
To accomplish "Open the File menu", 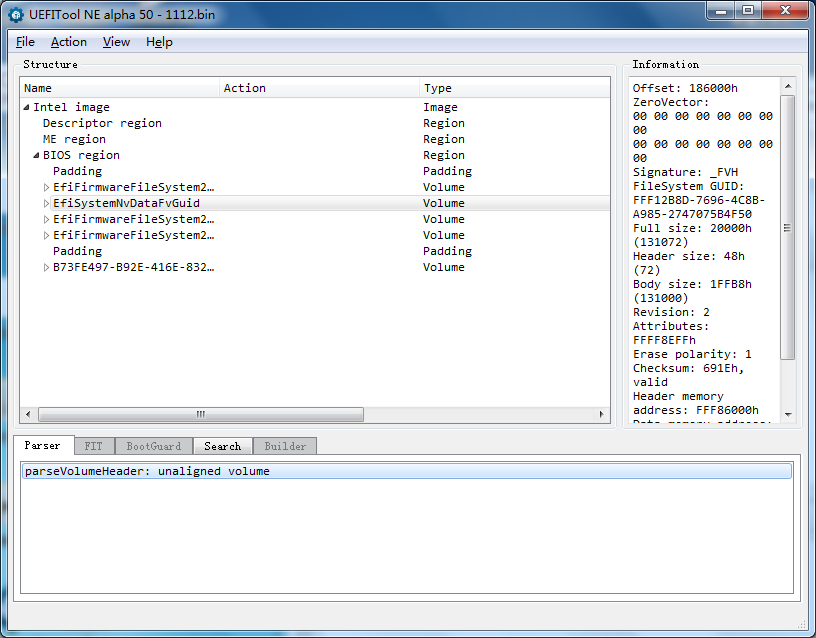I will [25, 42].
